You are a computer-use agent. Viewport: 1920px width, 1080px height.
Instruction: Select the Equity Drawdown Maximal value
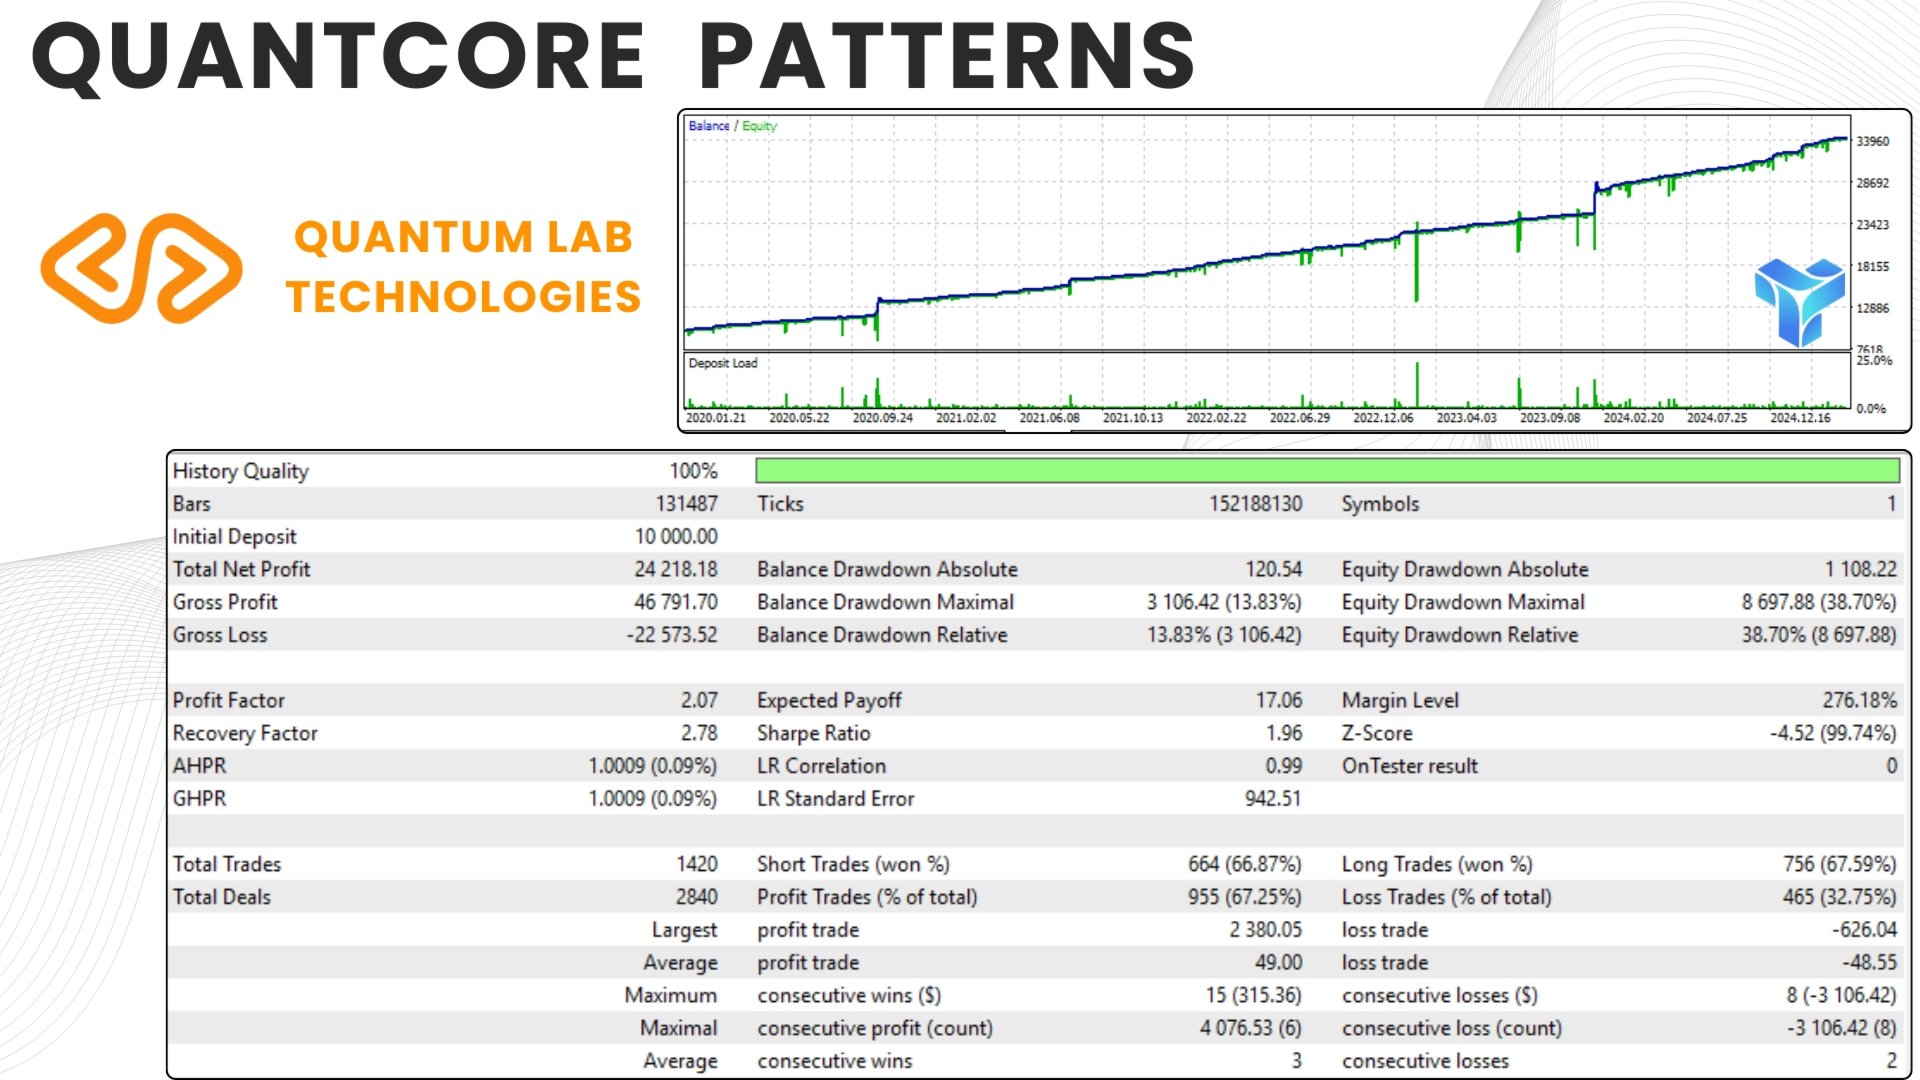tap(1820, 602)
